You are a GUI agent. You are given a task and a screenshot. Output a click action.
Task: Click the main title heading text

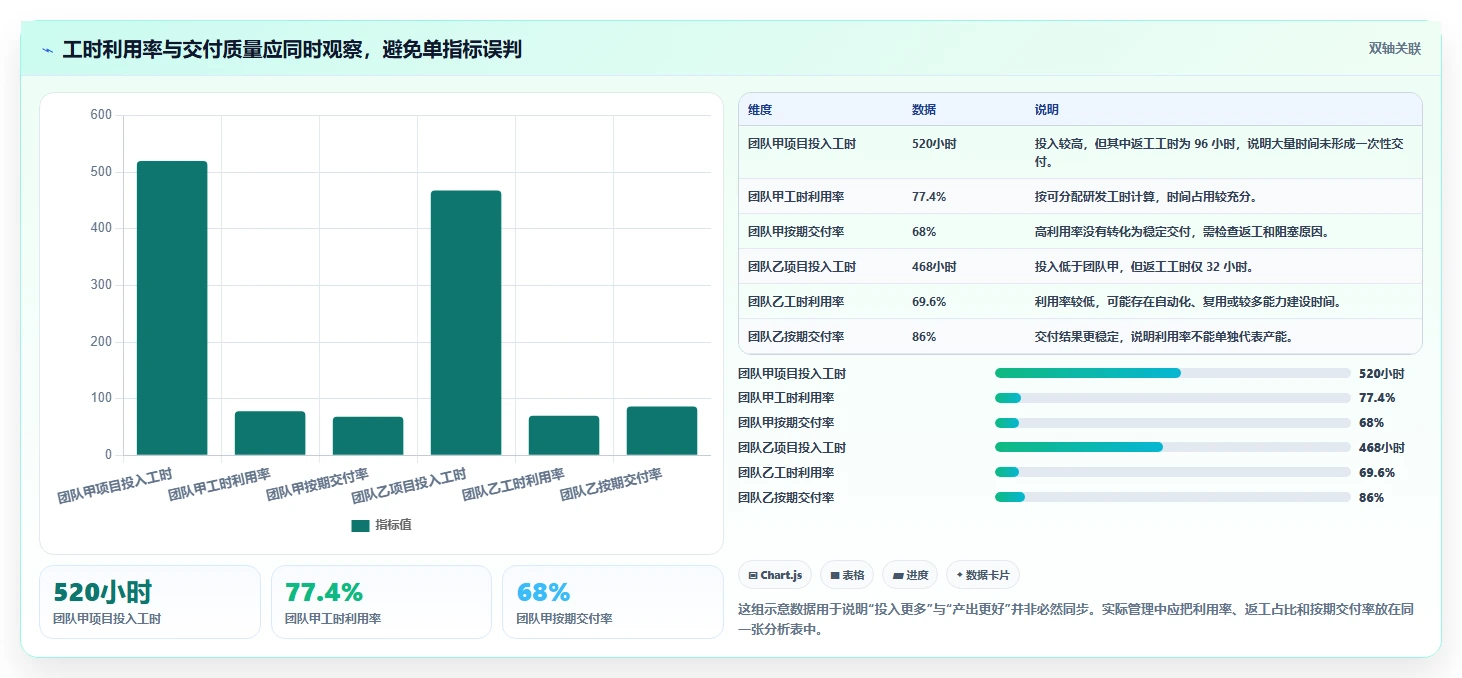[x=292, y=50]
